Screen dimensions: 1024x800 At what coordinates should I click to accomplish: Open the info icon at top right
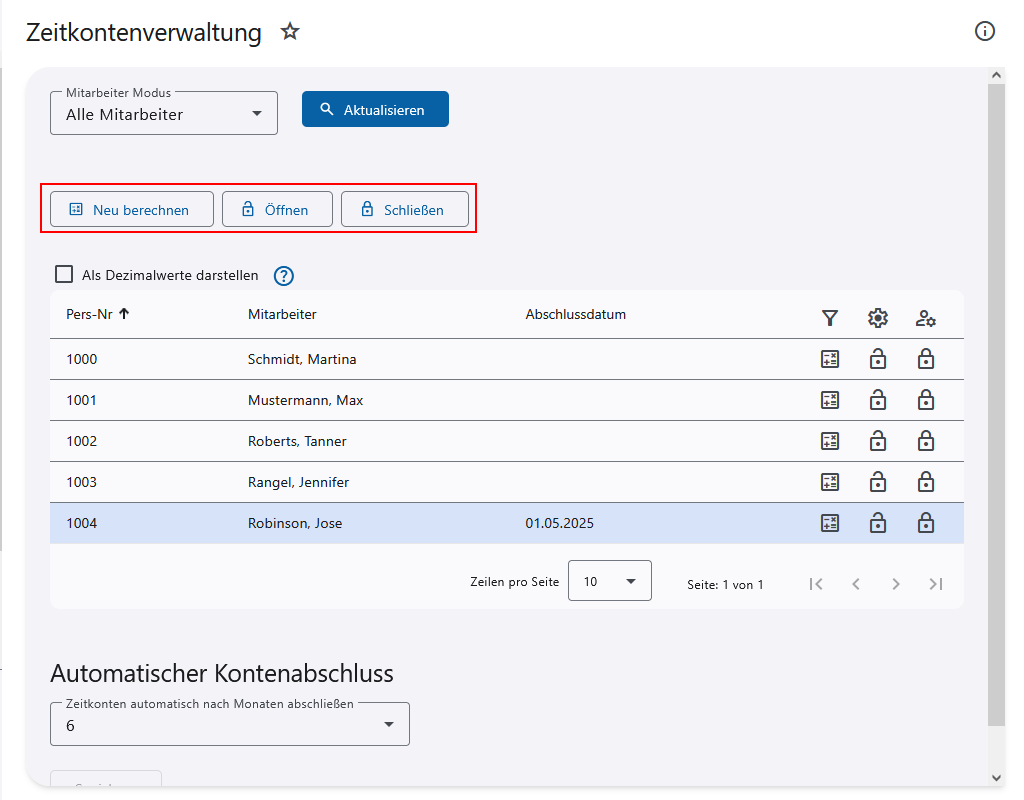click(985, 31)
